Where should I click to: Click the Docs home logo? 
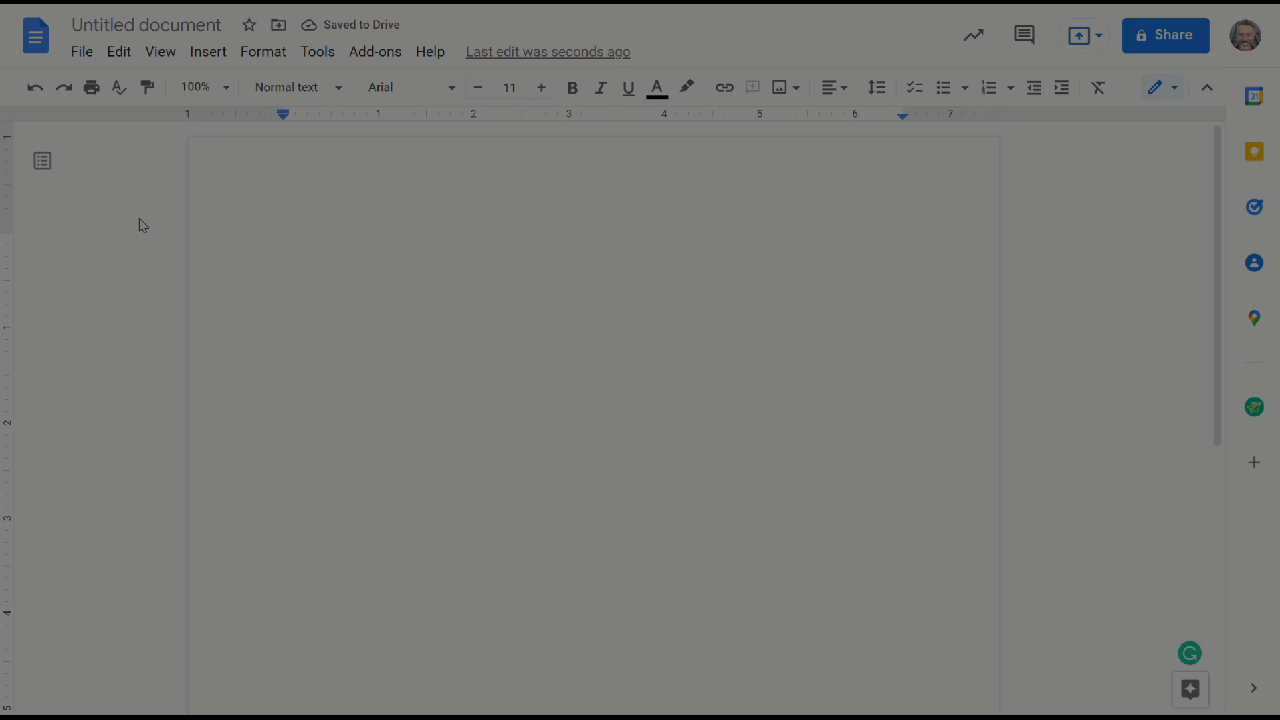tap(36, 37)
